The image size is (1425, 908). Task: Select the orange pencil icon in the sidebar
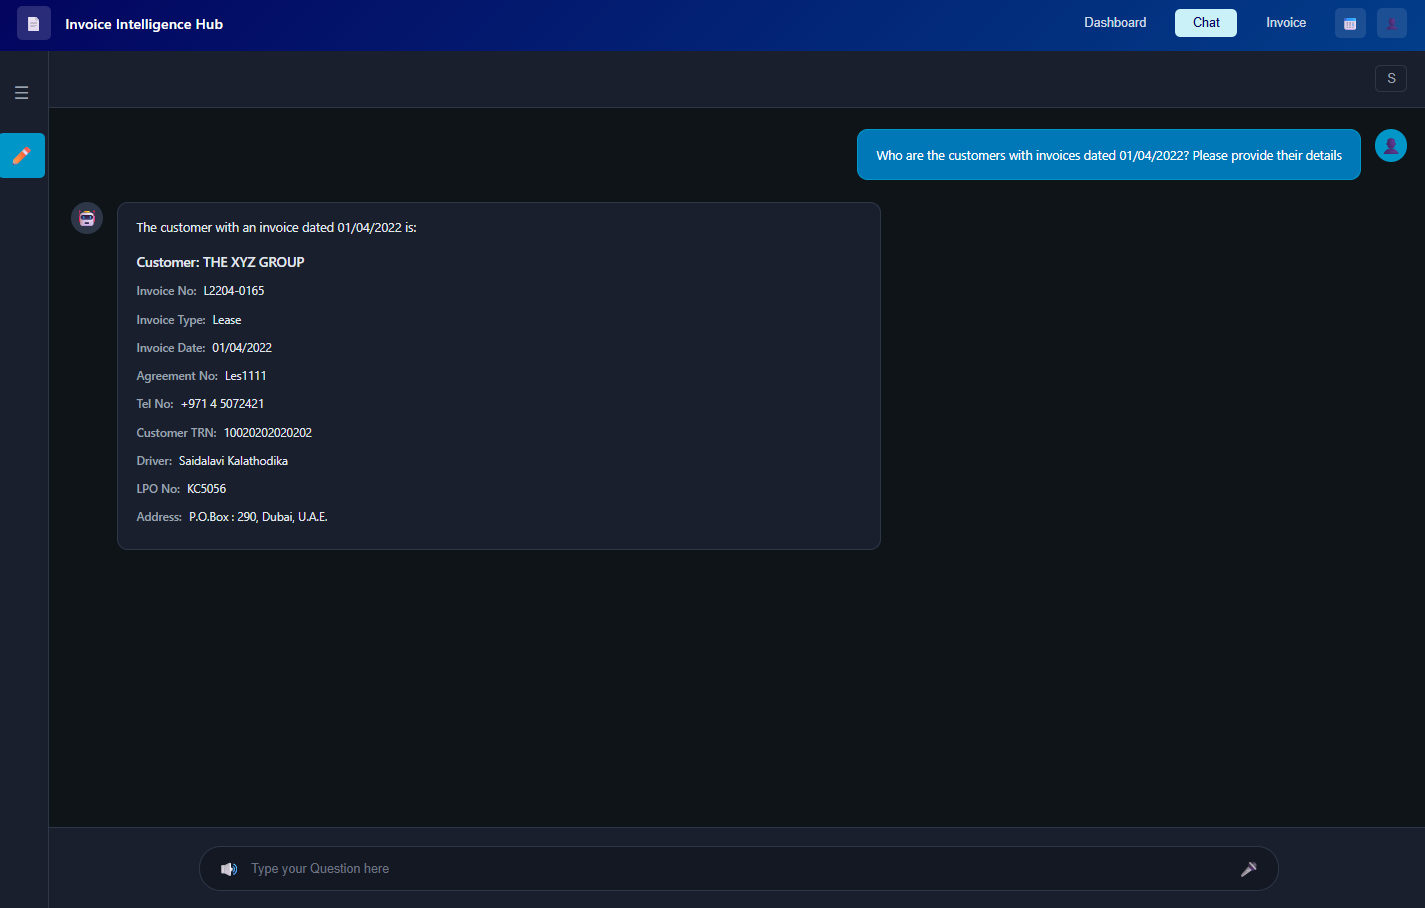[22, 155]
